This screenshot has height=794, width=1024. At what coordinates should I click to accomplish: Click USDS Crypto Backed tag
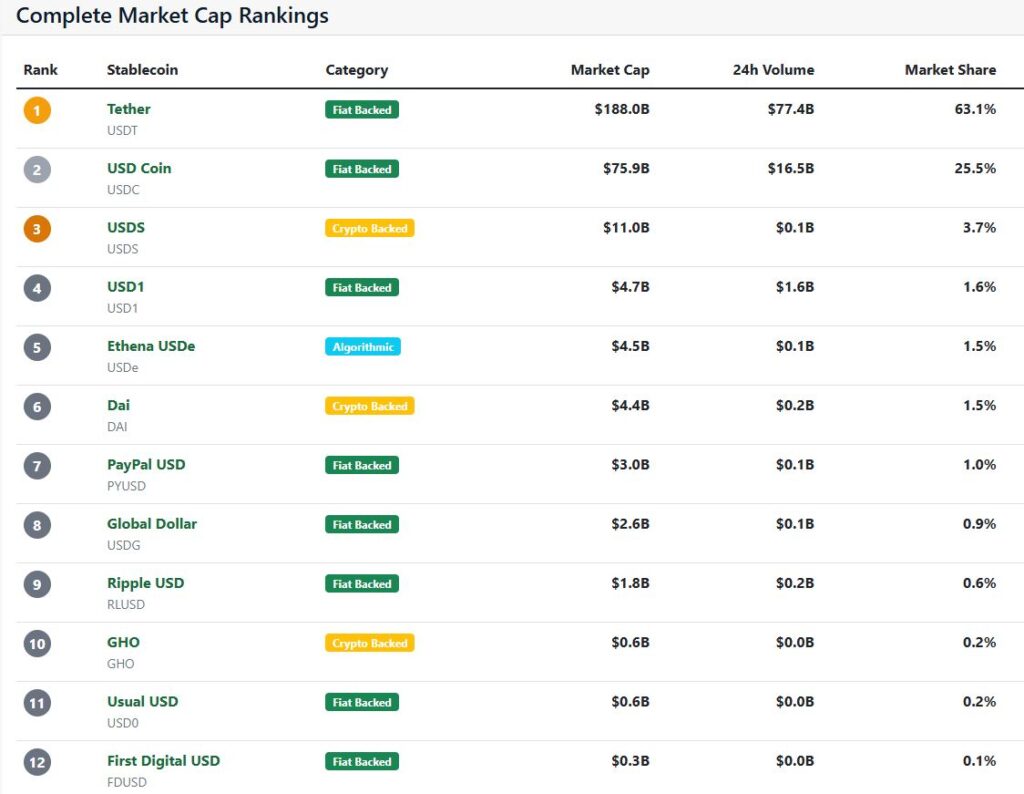370,229
